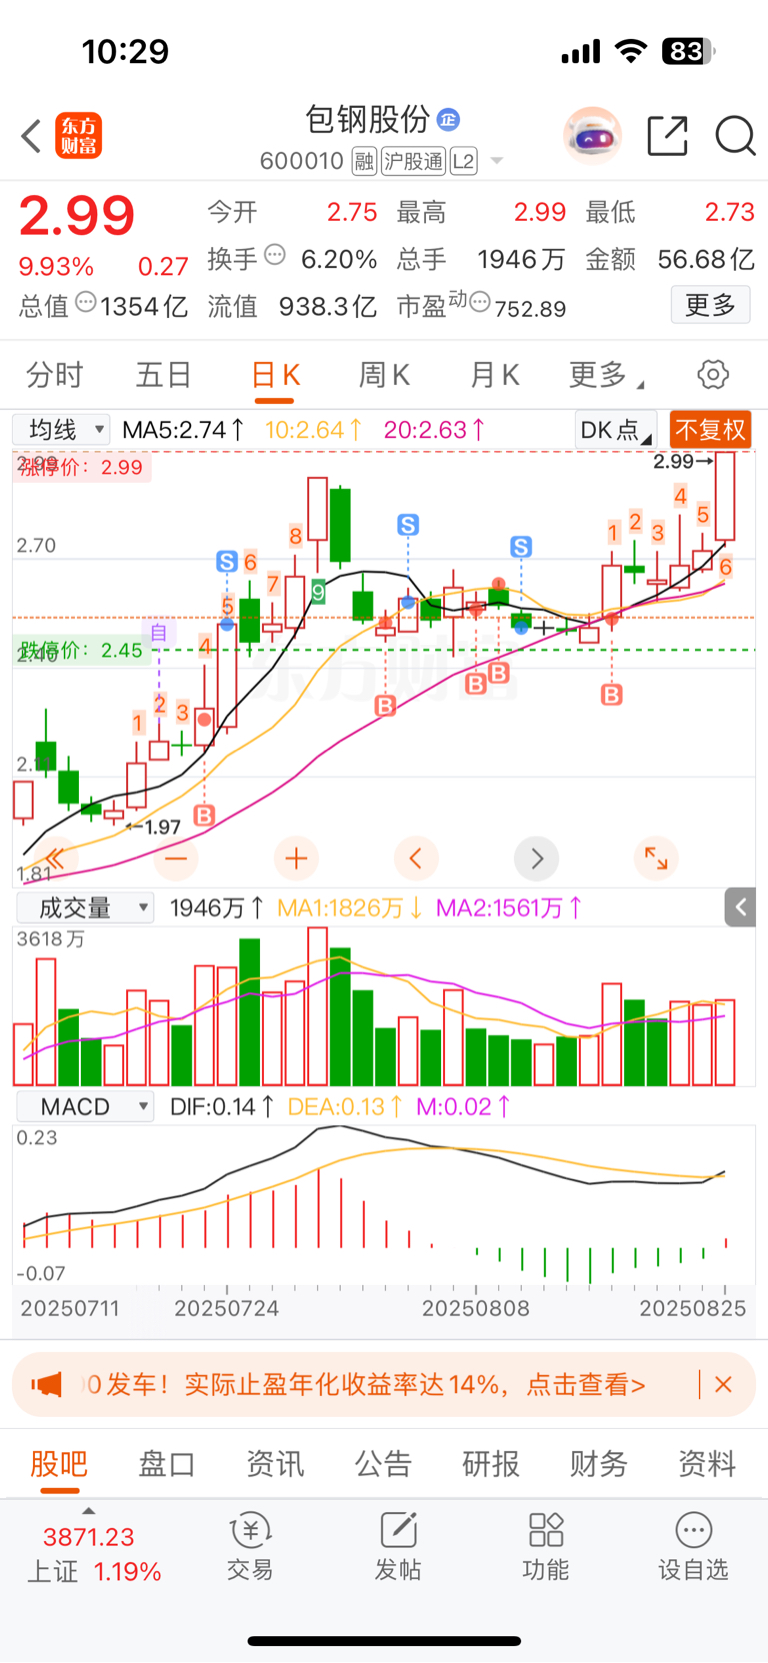Open the 公告 tab
Image resolution: width=768 pixels, height=1663 pixels.
pos(383,1464)
